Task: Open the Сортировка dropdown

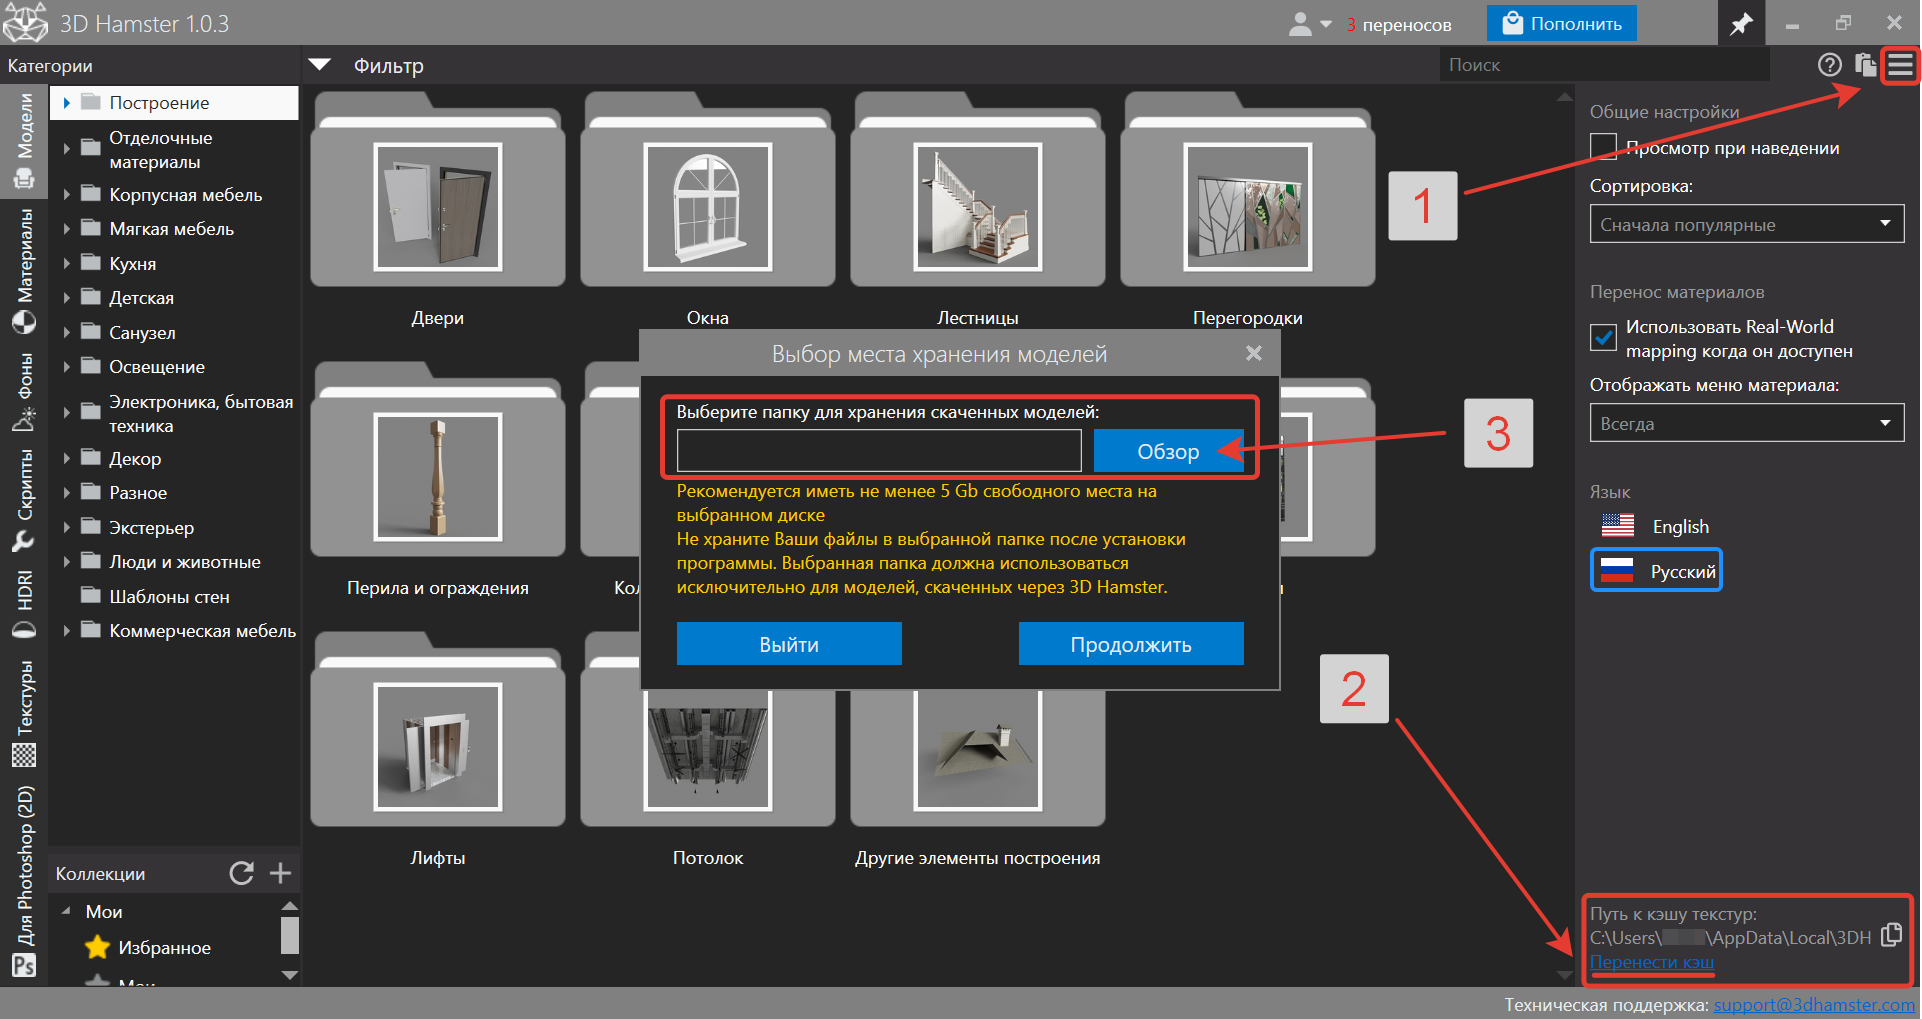Action: 1747,224
